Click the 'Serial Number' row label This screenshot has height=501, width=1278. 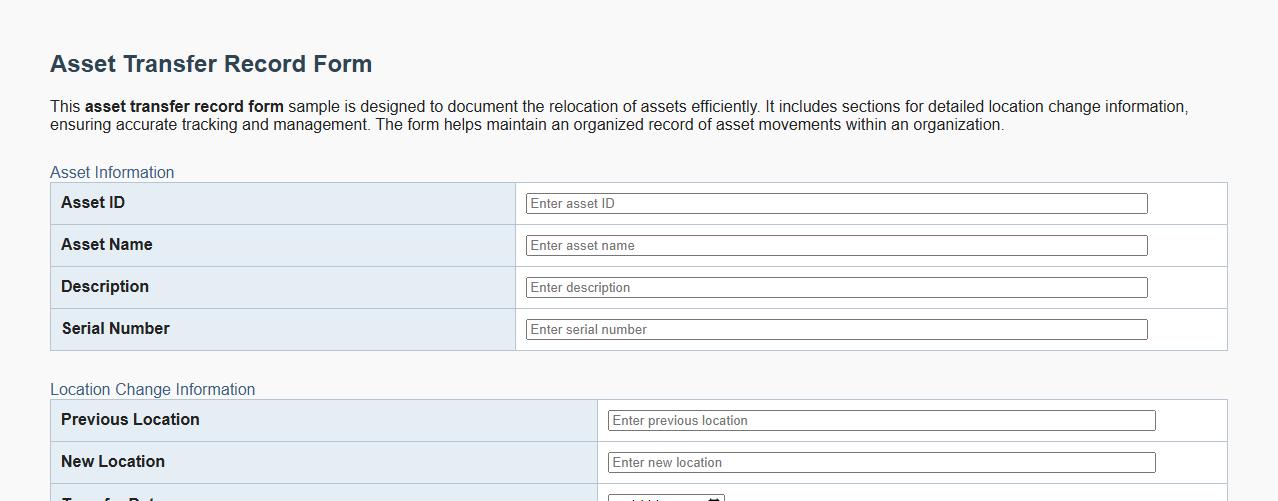click(116, 328)
